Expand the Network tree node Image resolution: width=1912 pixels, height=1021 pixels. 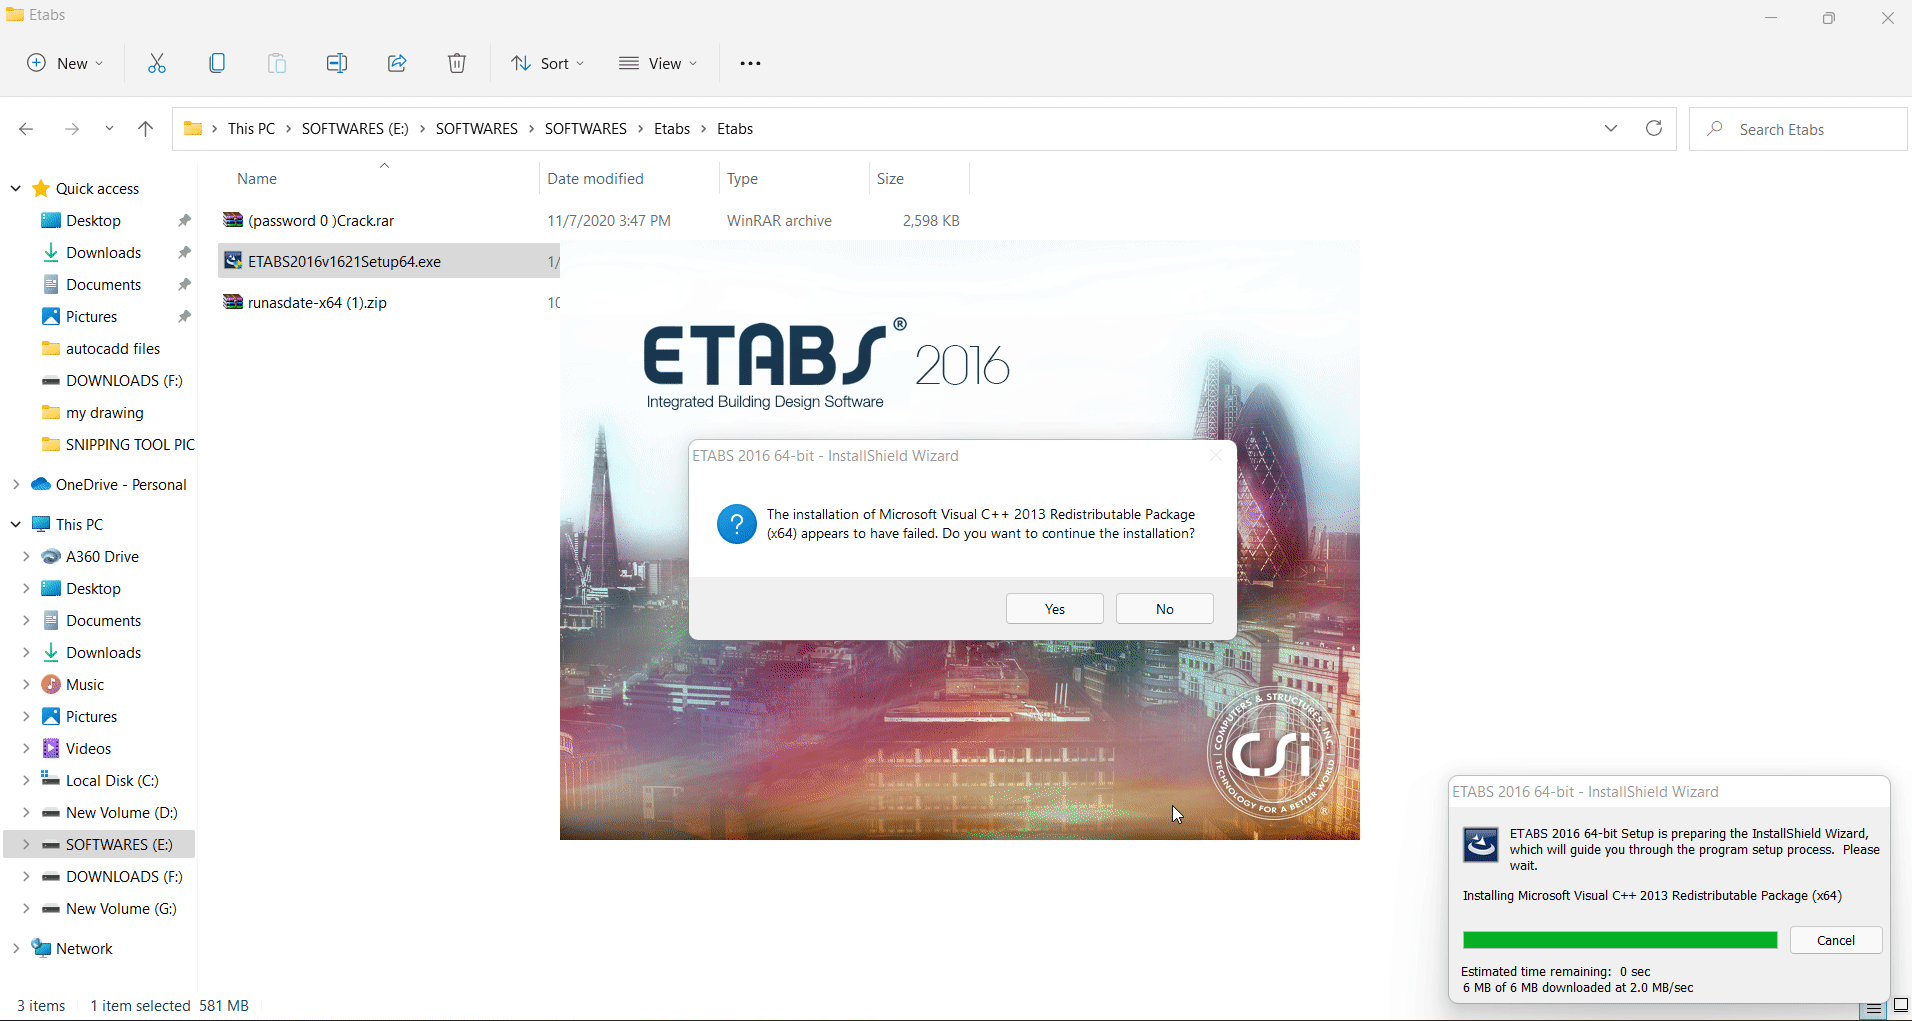pyautogui.click(x=16, y=948)
